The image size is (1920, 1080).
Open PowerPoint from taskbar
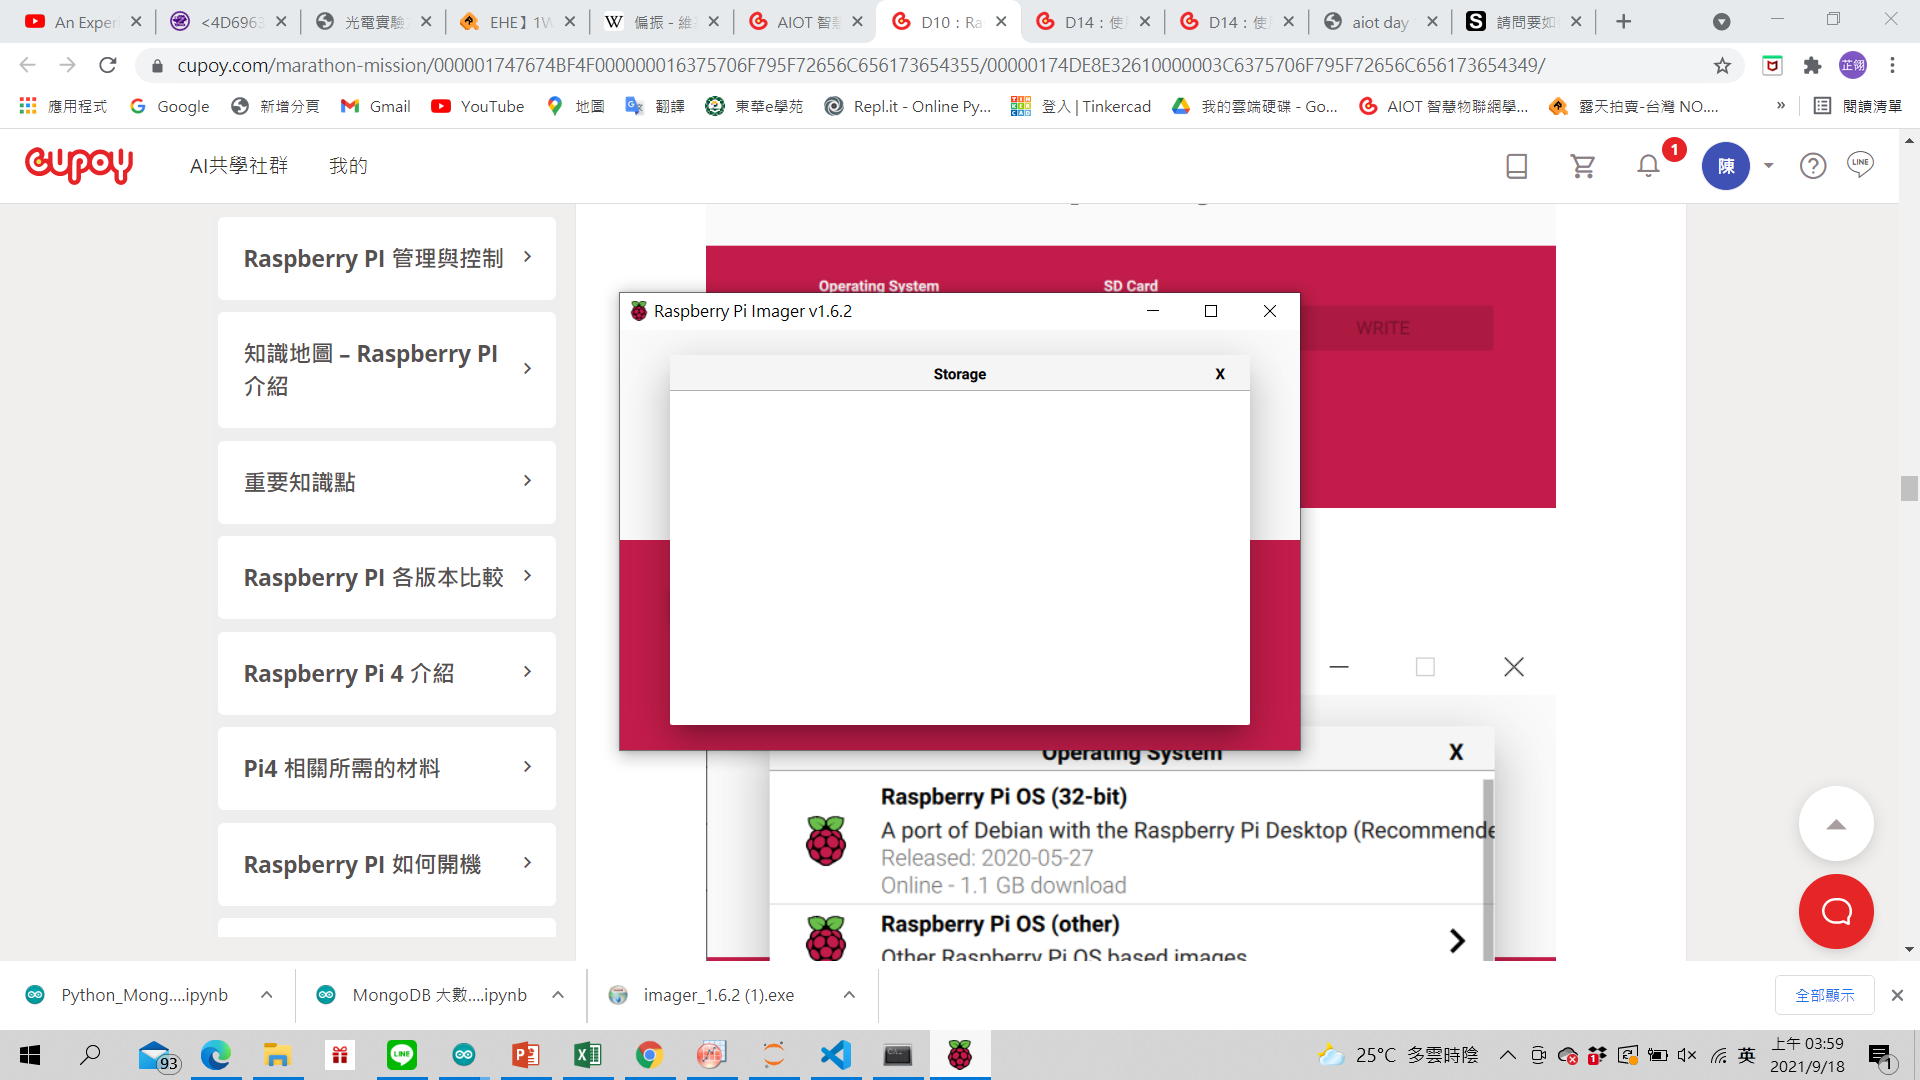(x=525, y=1055)
